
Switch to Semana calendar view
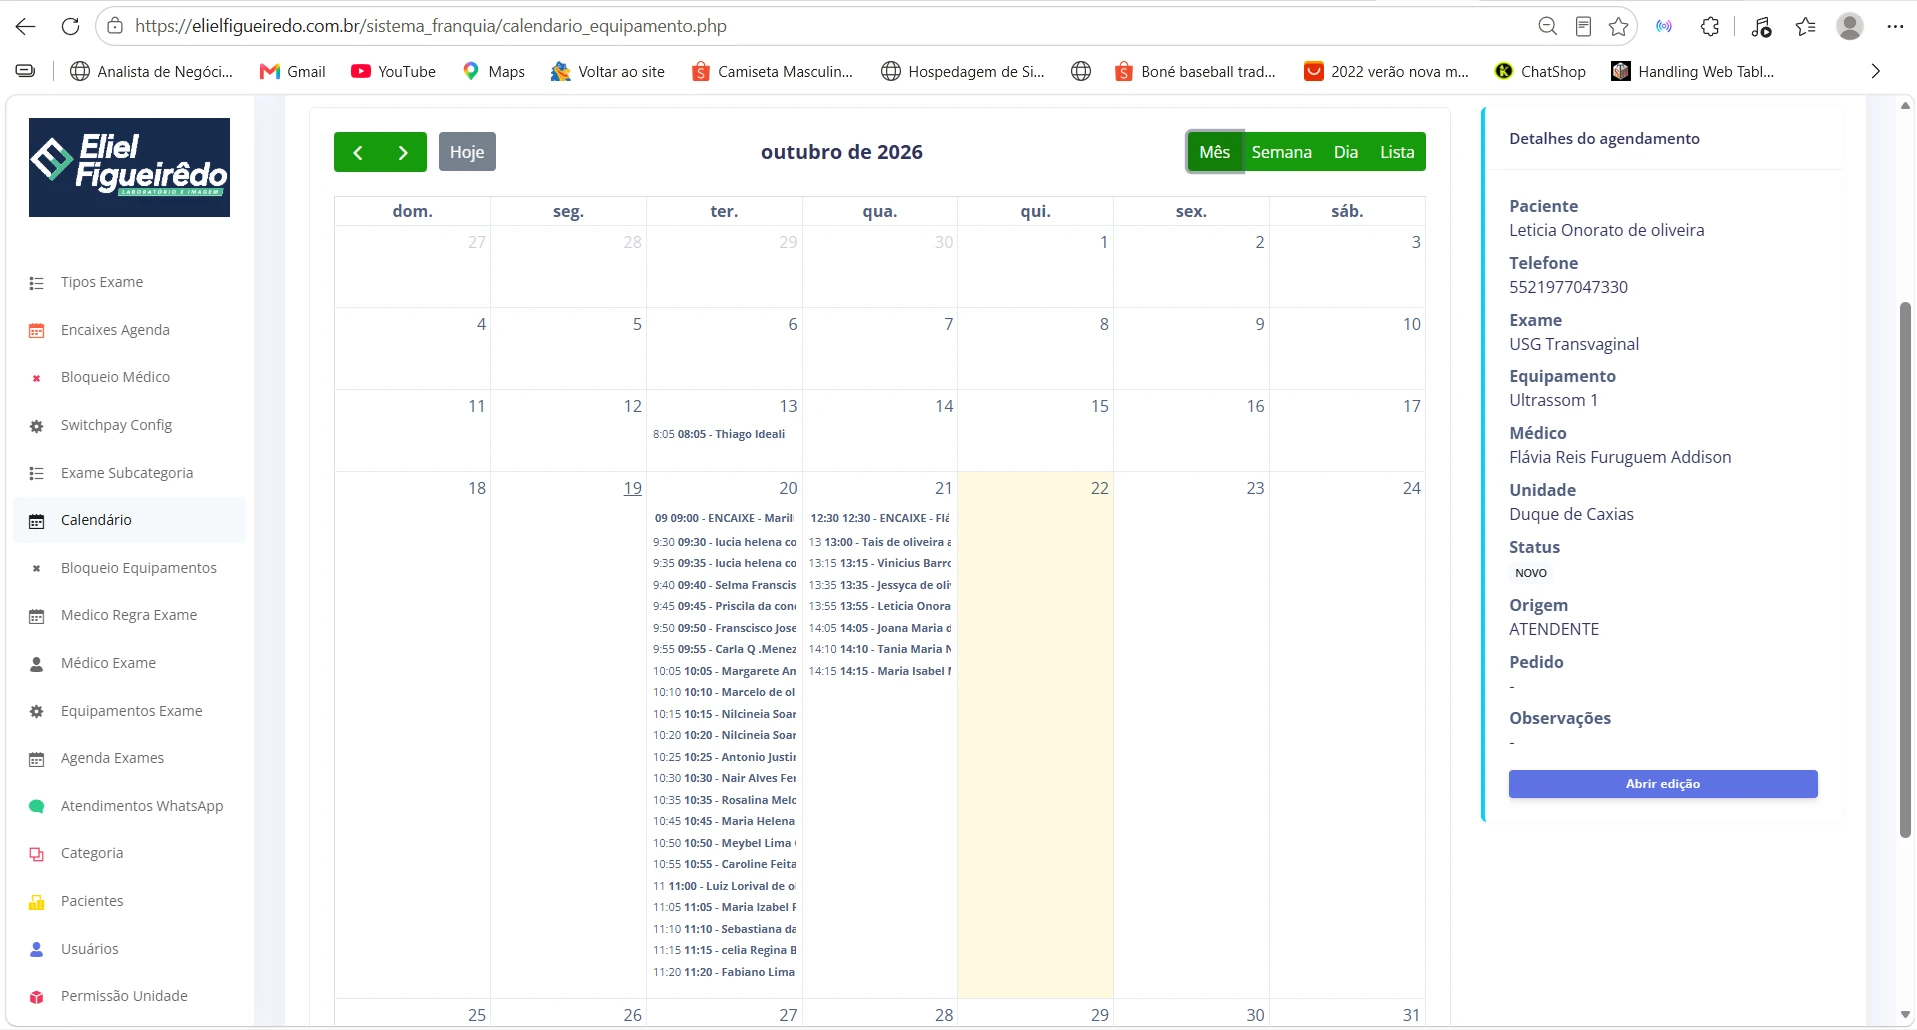pos(1281,152)
